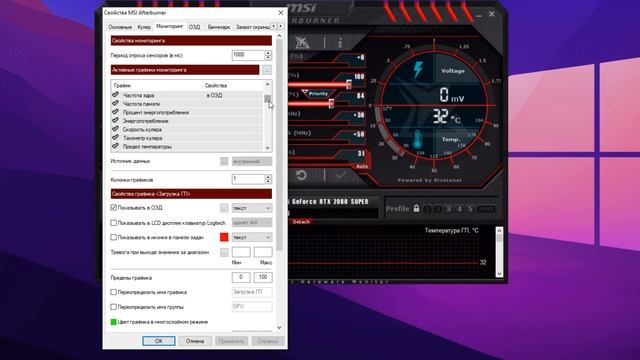Click the profile Save button in Afterburner
Screen dimensions: 640x360
(486, 209)
